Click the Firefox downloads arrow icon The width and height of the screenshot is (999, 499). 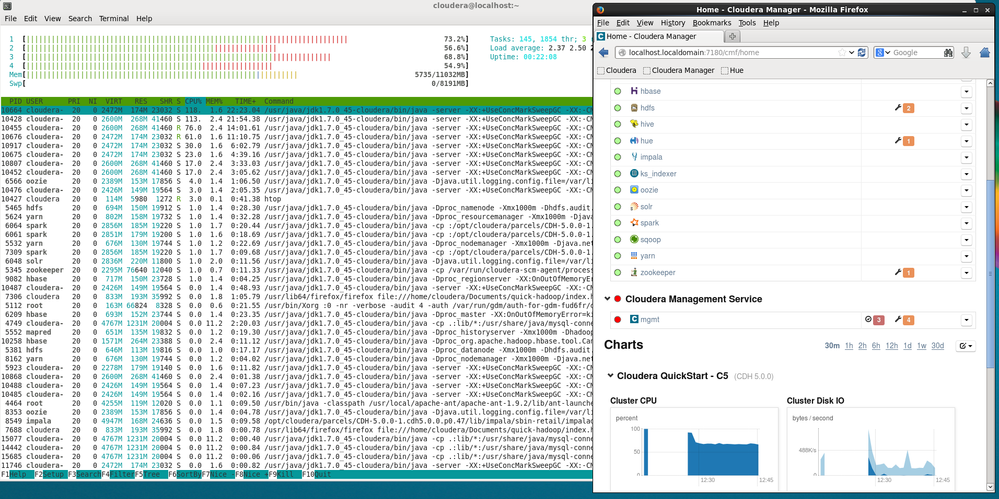point(966,52)
